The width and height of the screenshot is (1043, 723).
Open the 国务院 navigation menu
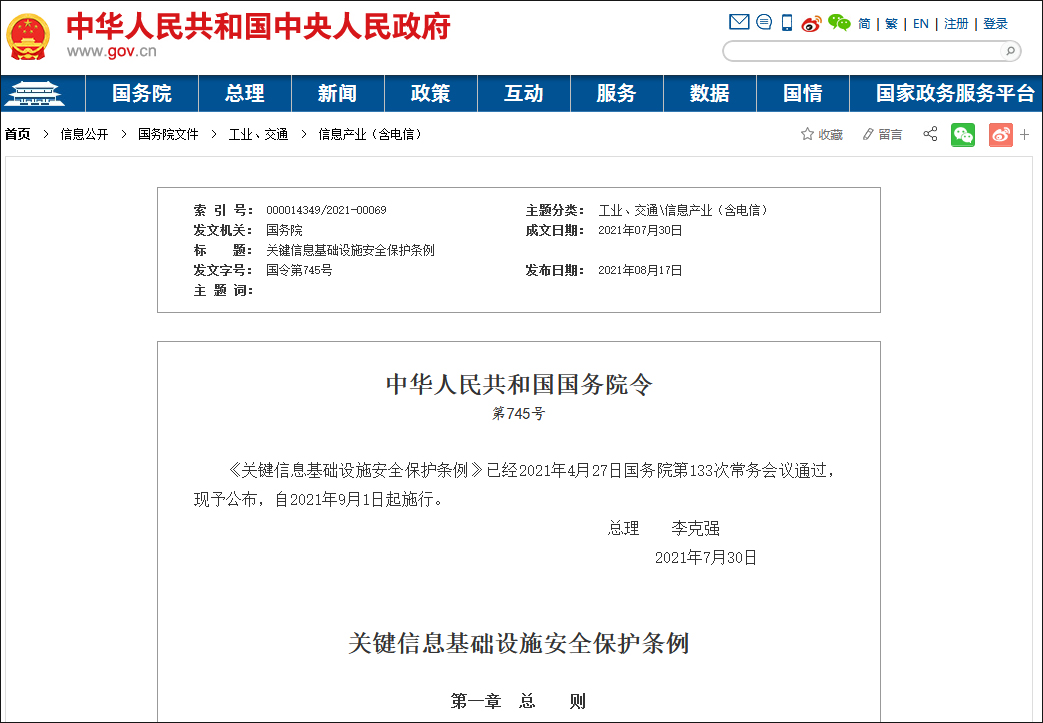[x=142, y=93]
